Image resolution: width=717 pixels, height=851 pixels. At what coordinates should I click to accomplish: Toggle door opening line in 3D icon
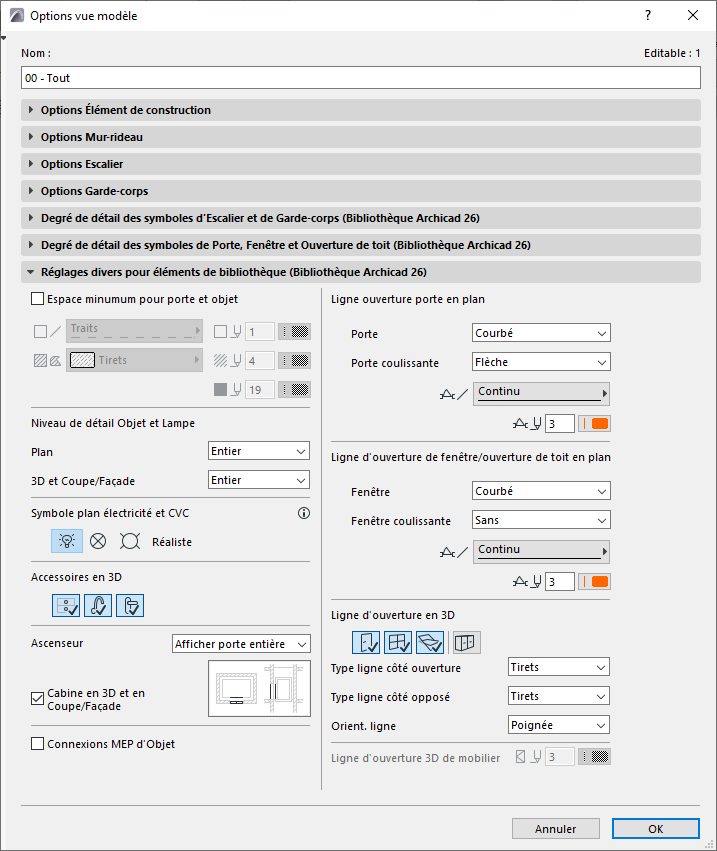pos(366,643)
